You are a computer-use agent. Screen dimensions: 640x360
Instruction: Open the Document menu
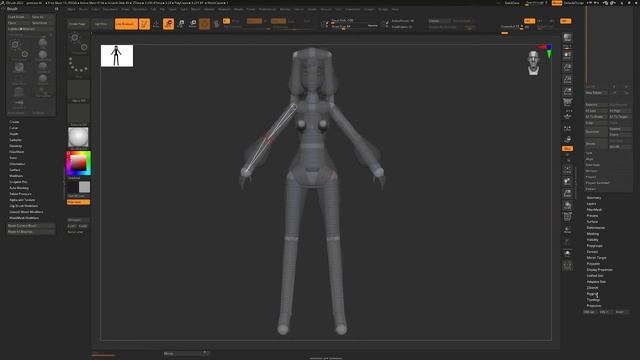tap(110, 9)
